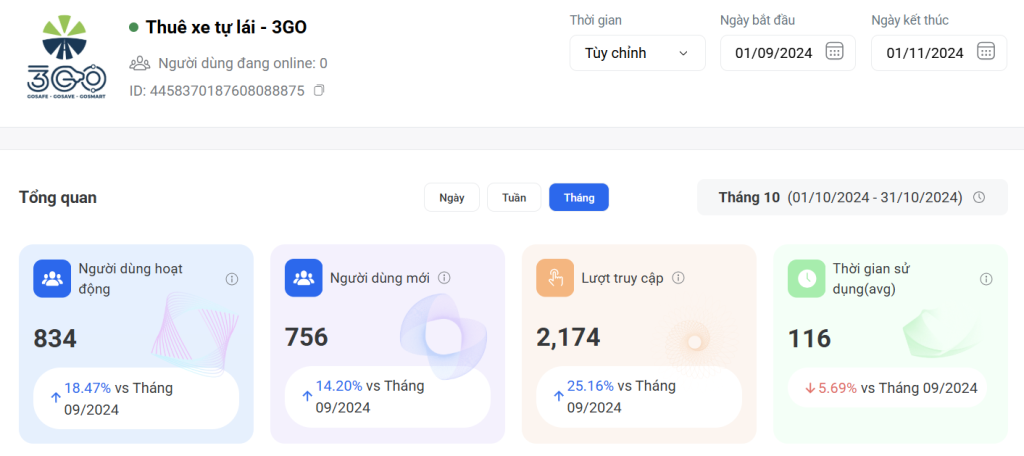The width and height of the screenshot is (1024, 456).
Task: Click the 3GO app logo
Action: [66, 57]
